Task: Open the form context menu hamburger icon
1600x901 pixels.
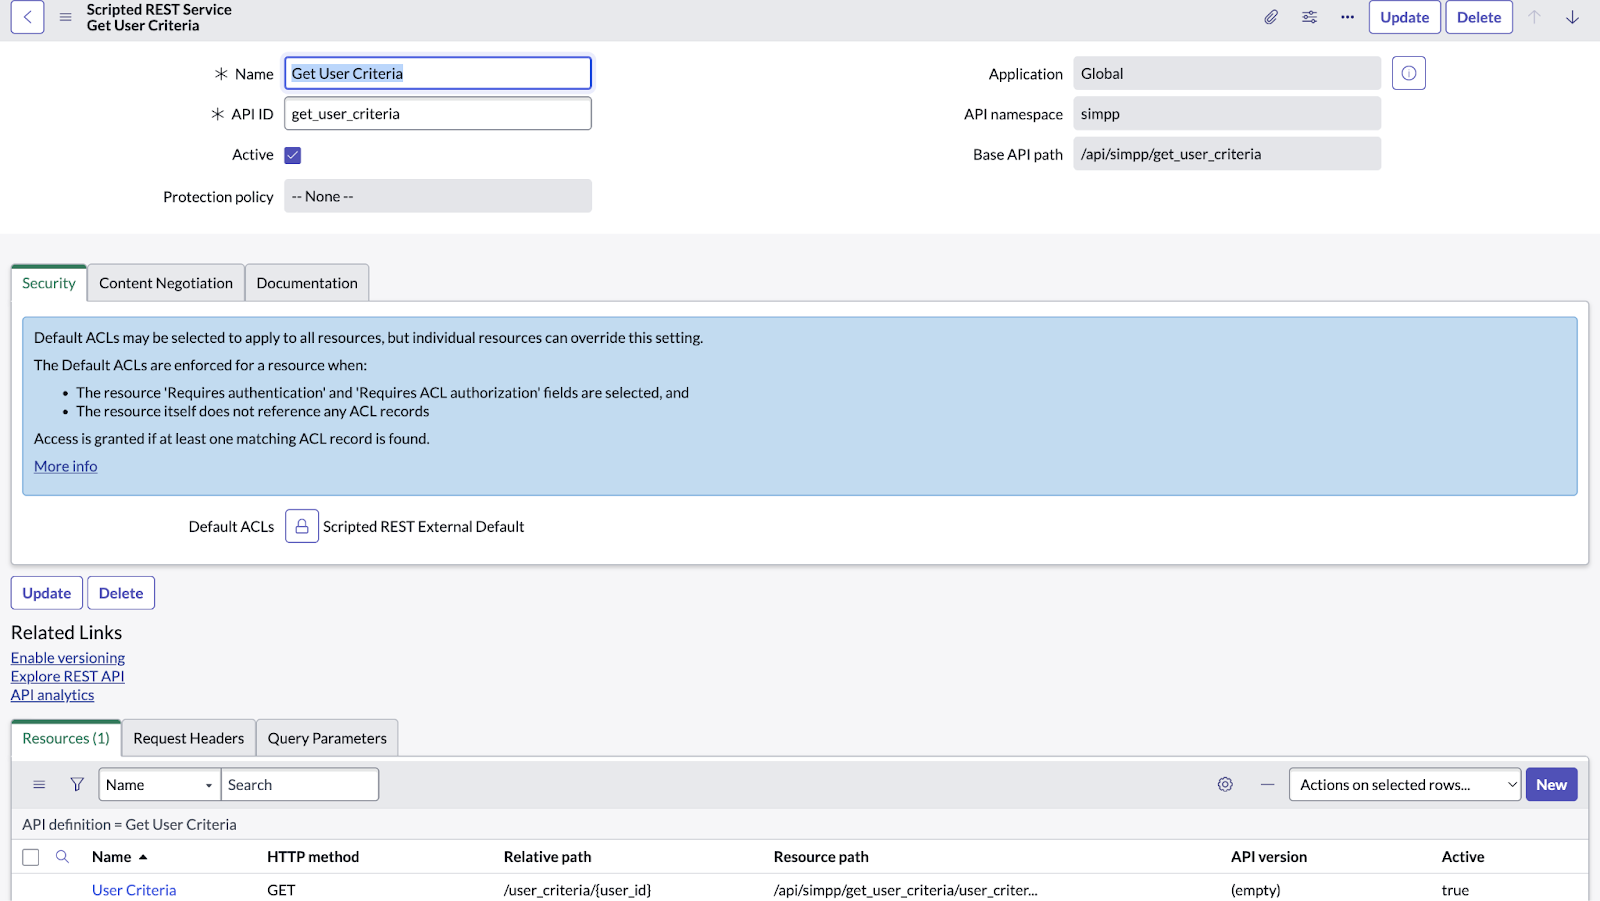Action: click(65, 17)
